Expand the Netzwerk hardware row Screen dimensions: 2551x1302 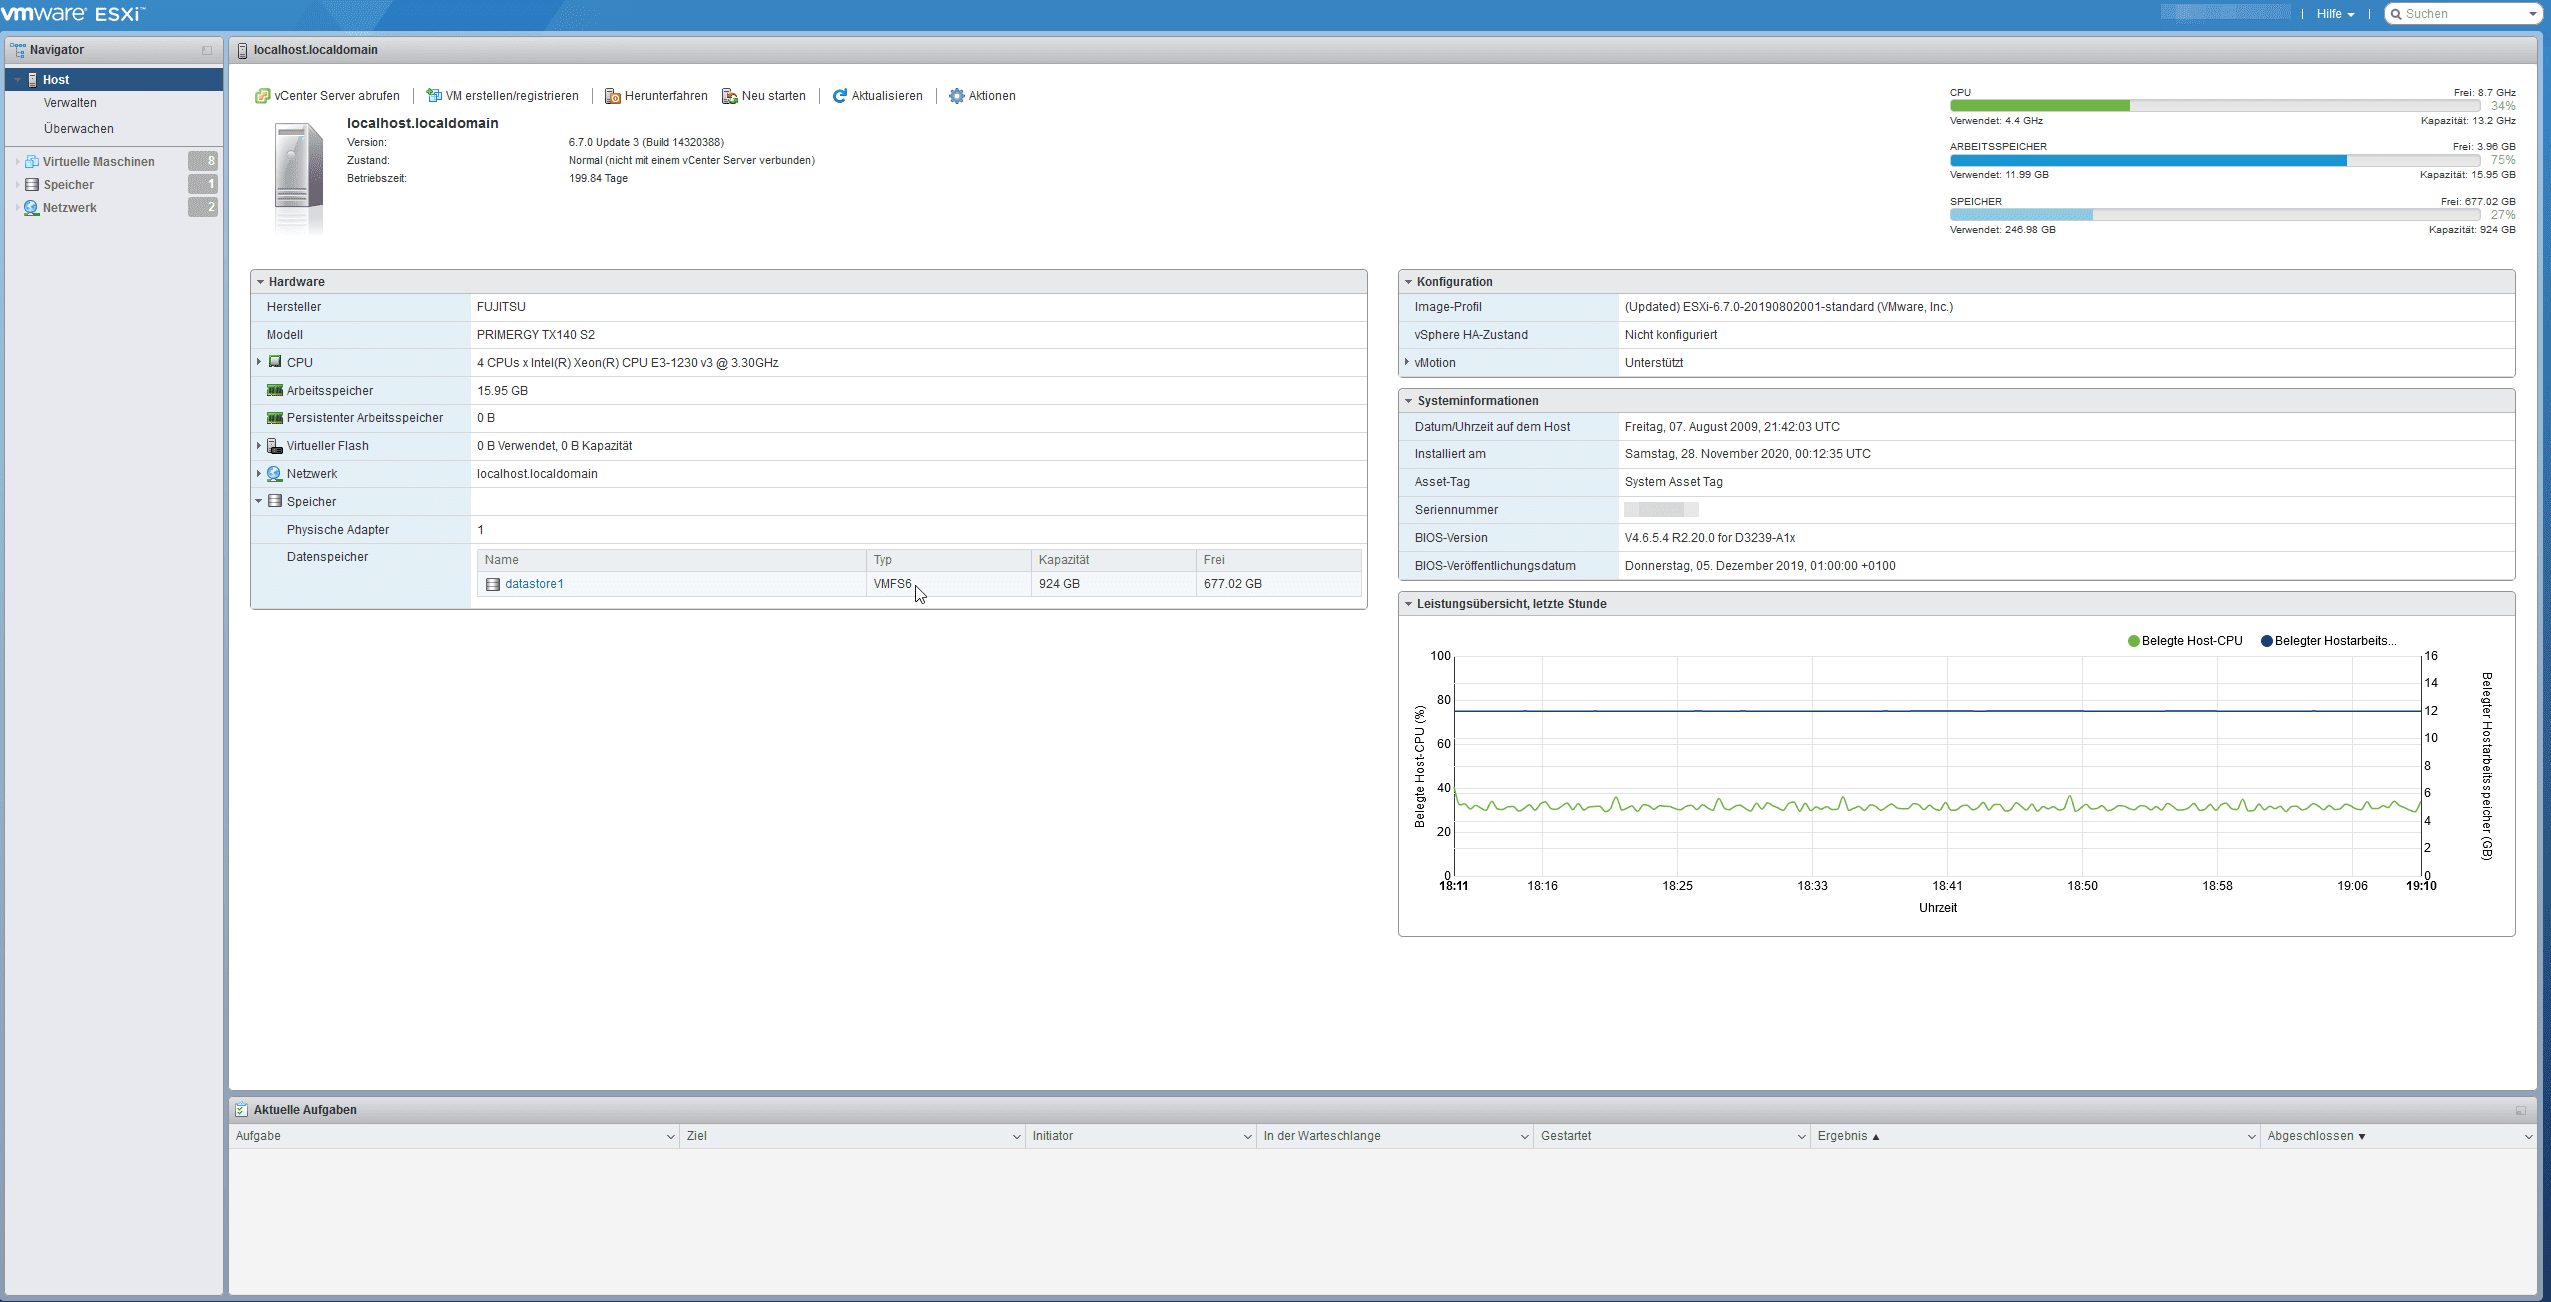(259, 474)
